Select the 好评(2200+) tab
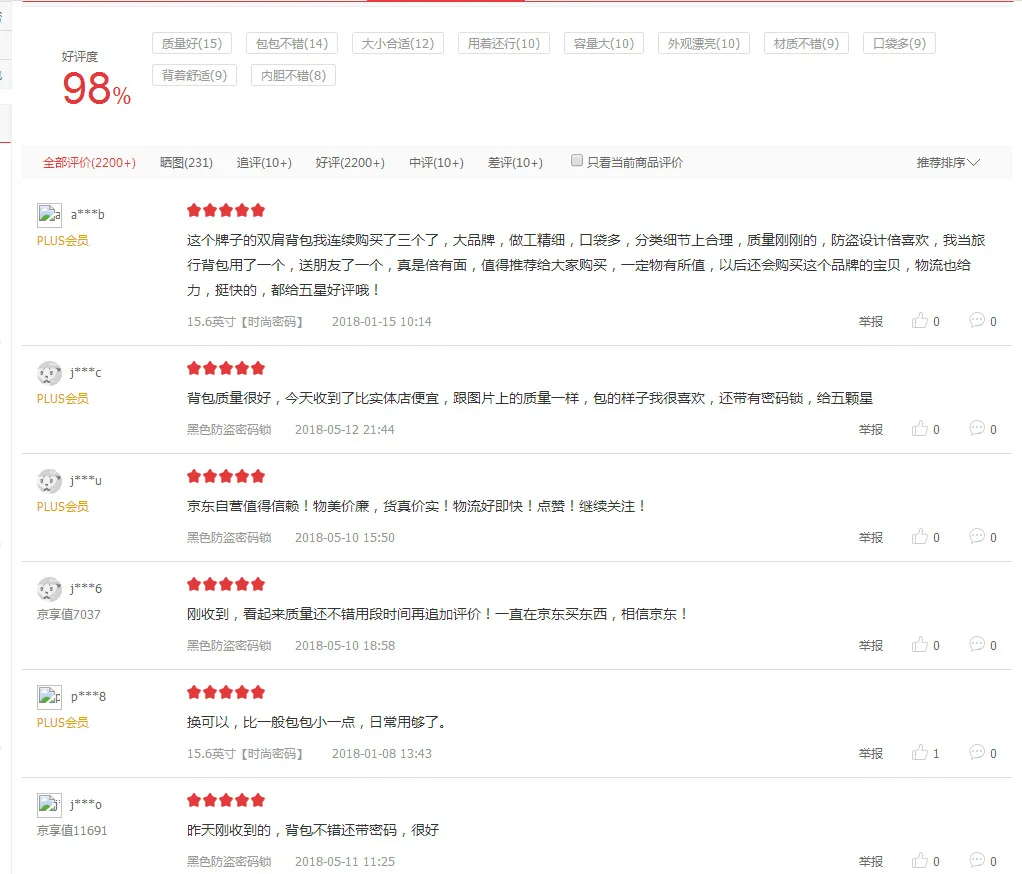Image resolution: width=1022 pixels, height=874 pixels. point(350,162)
